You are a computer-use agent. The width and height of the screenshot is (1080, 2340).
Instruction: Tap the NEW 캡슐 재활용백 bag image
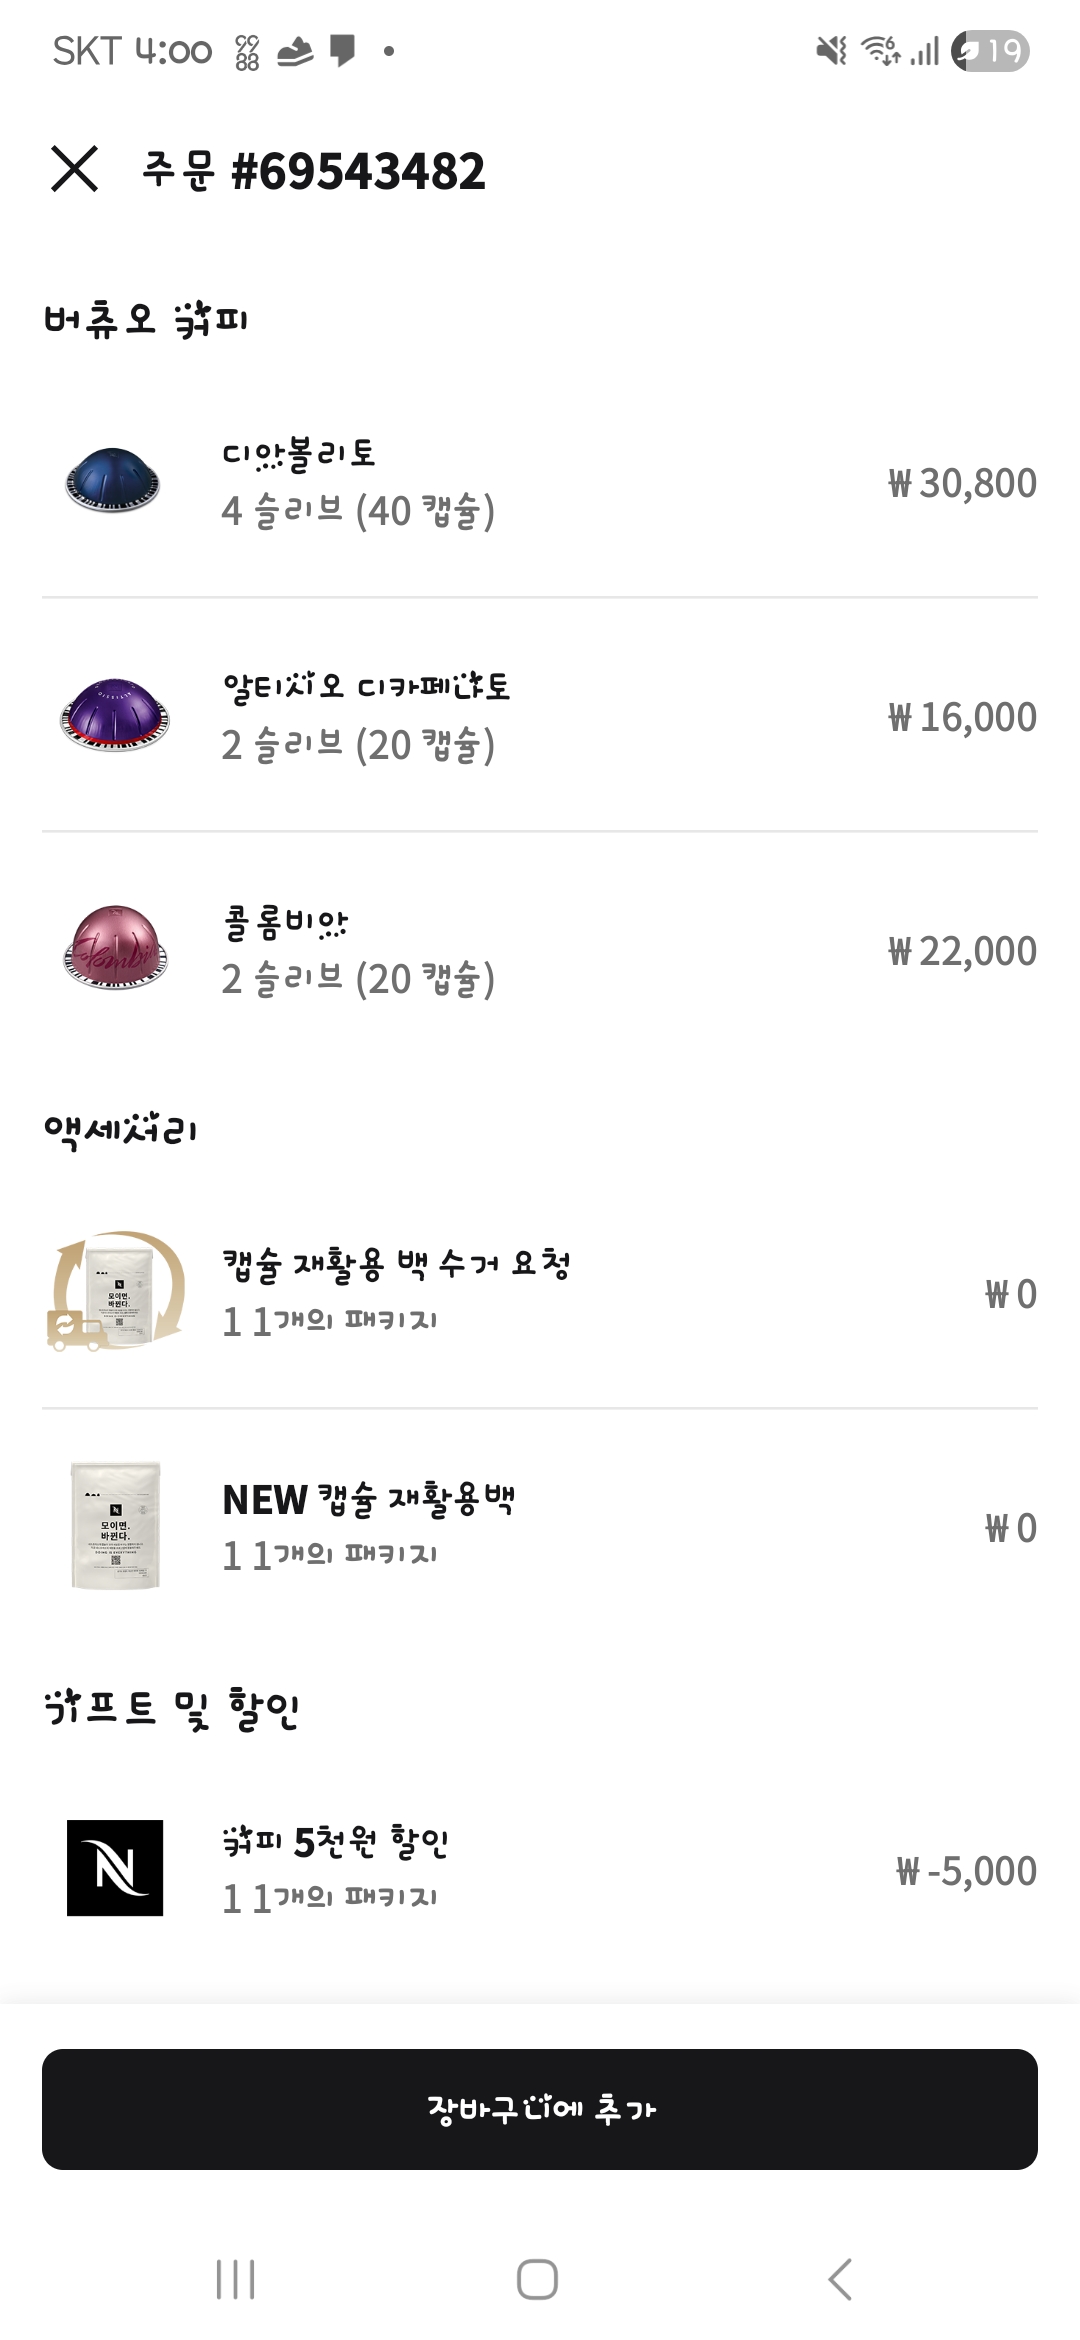coord(115,1526)
